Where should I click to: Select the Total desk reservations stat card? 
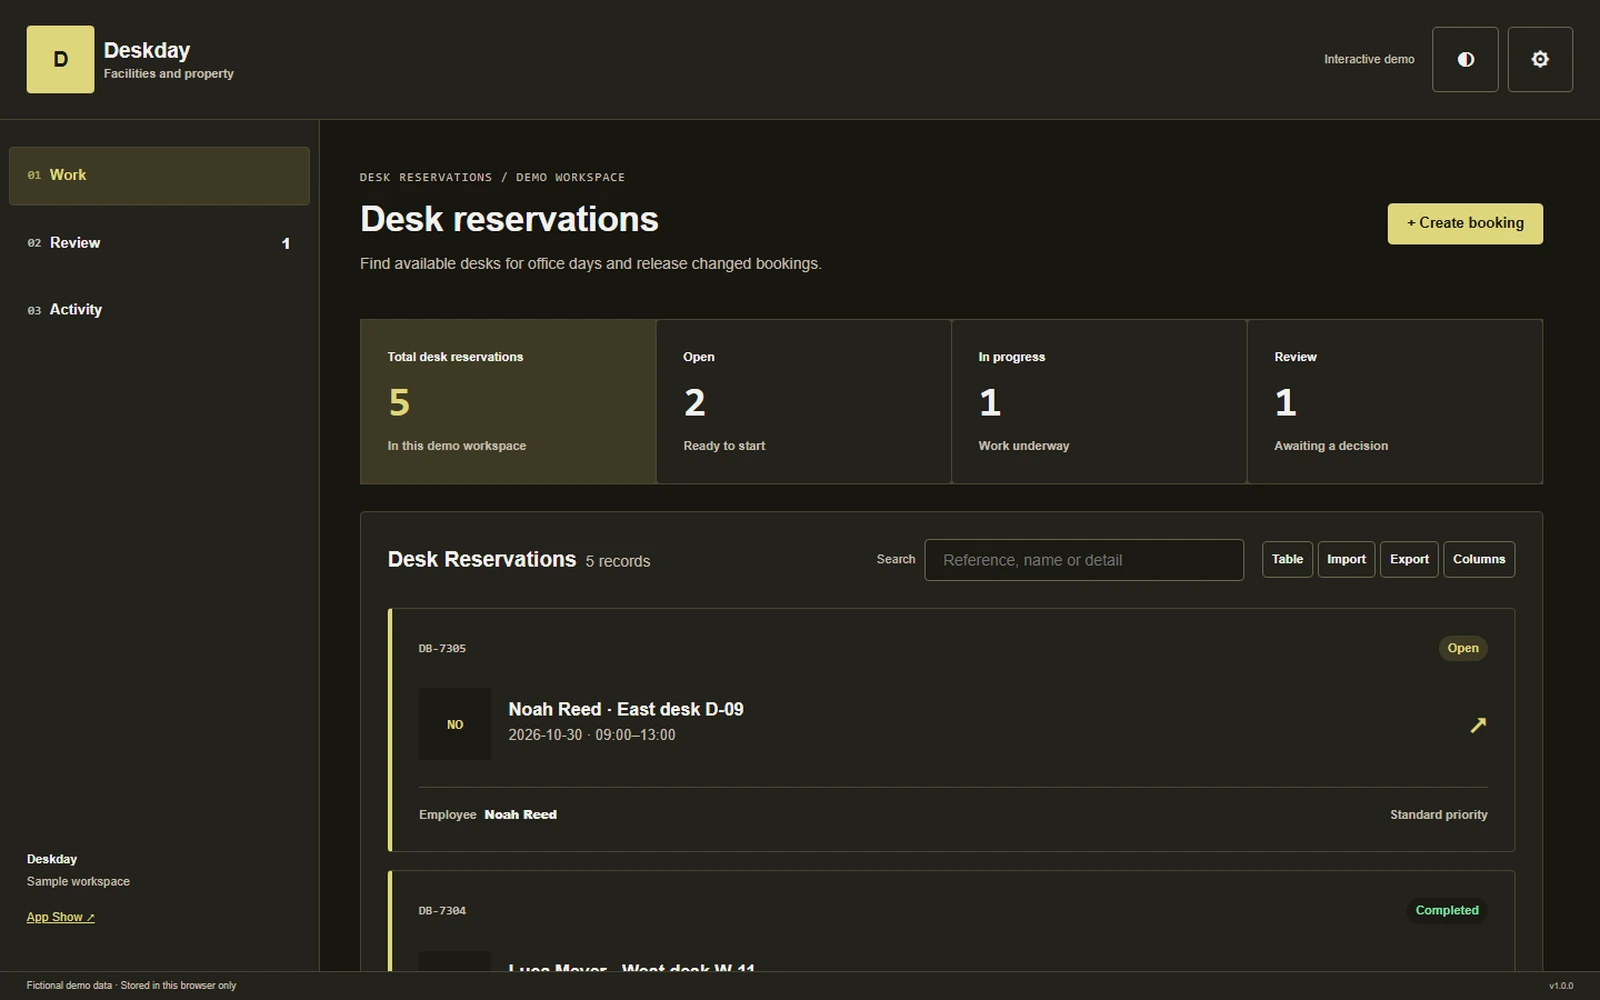click(508, 402)
